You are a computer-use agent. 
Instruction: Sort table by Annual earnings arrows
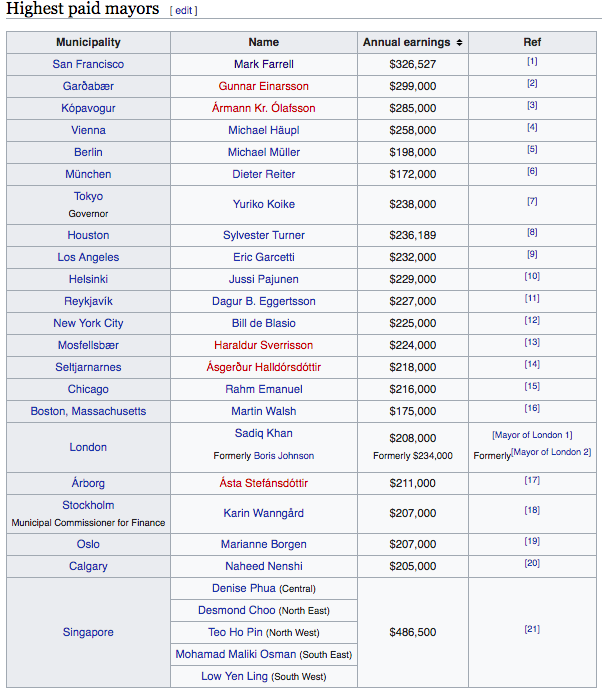coord(459,43)
